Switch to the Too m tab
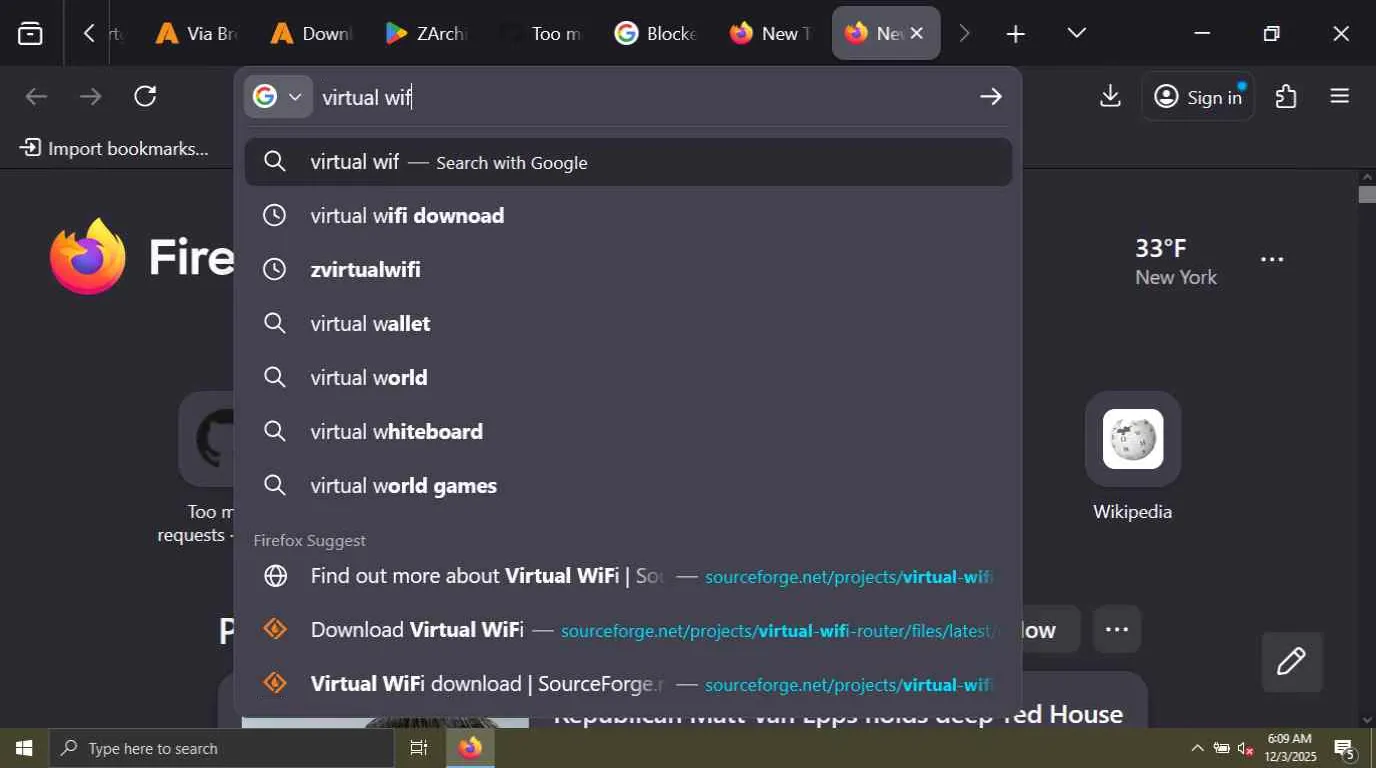 coord(541,34)
